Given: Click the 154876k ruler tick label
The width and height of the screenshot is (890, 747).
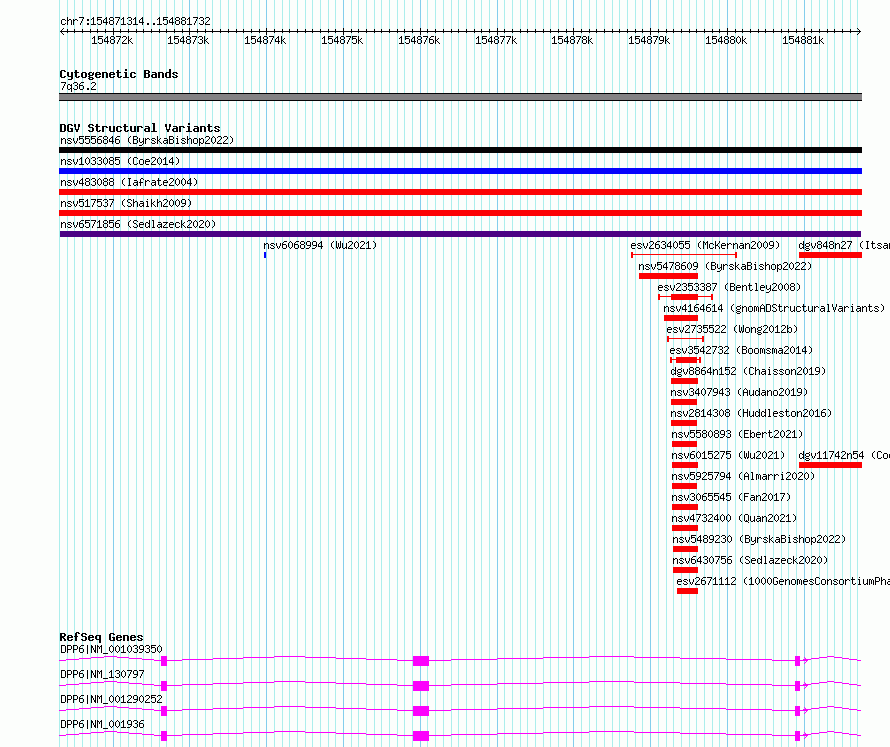Looking at the screenshot, I should tap(419, 40).
